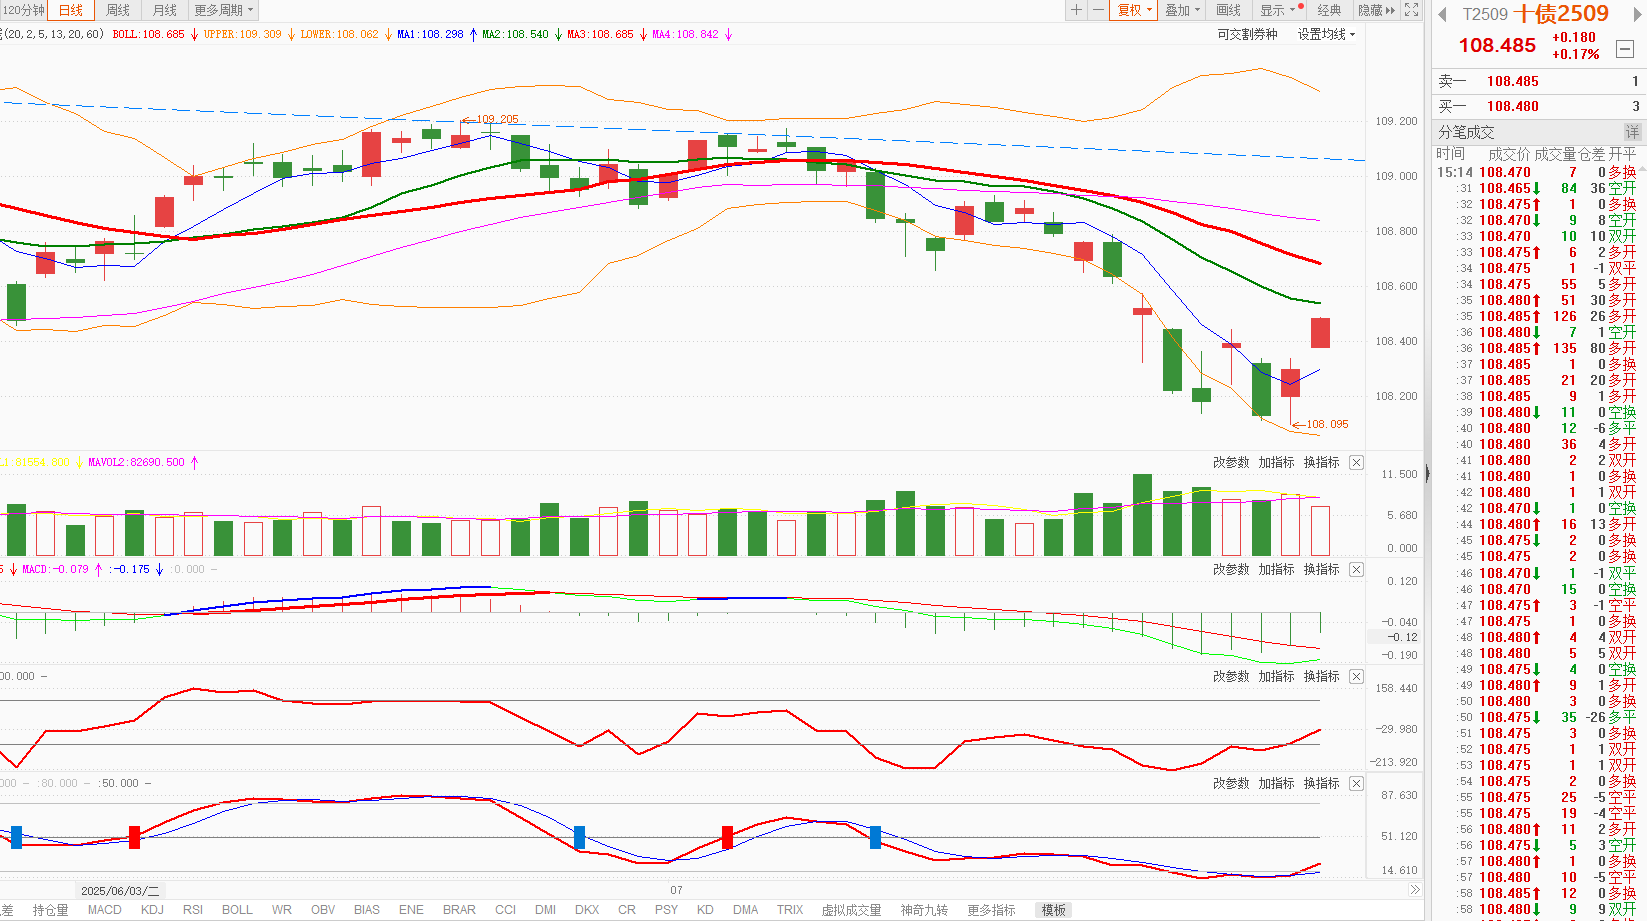
Task: Go to previous contract arrow beside T2509
Action: click(x=1443, y=14)
